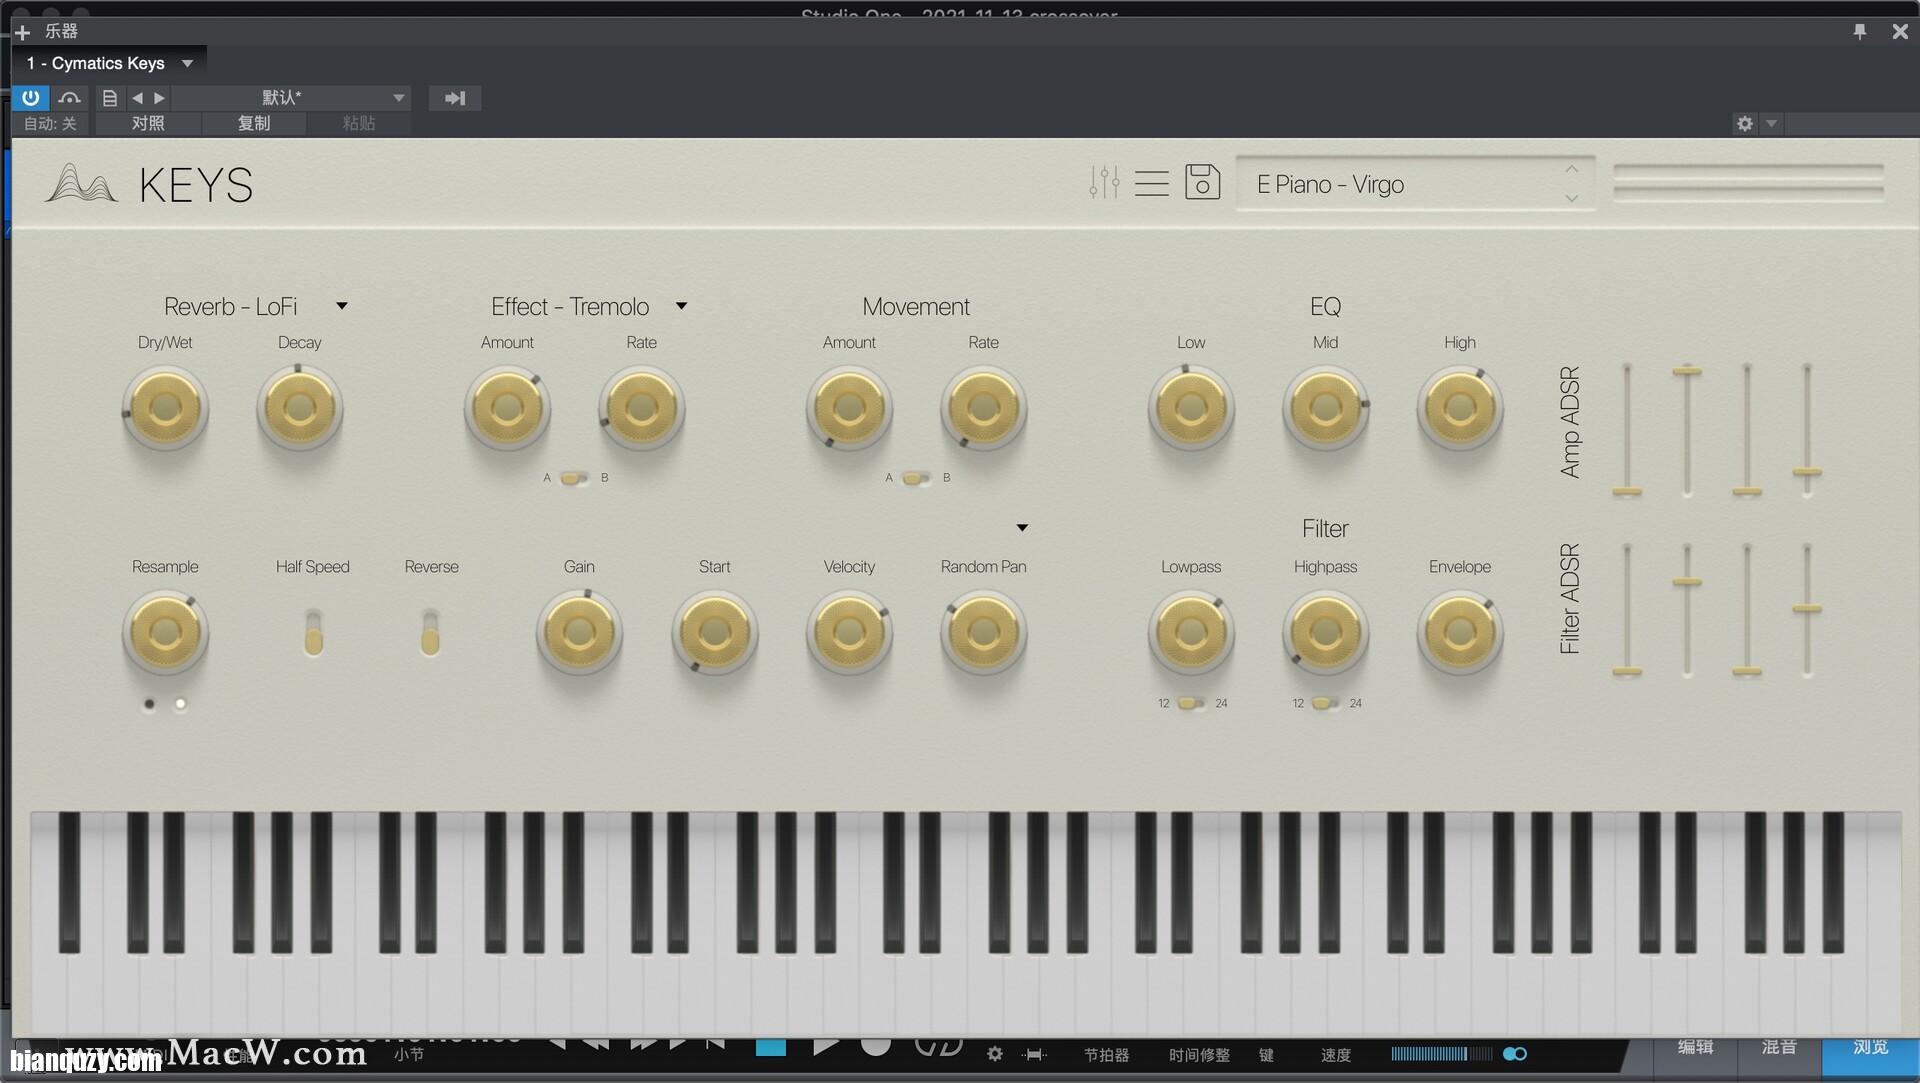1920x1083 pixels.
Task: Click the 复制 copy button
Action: (254, 123)
